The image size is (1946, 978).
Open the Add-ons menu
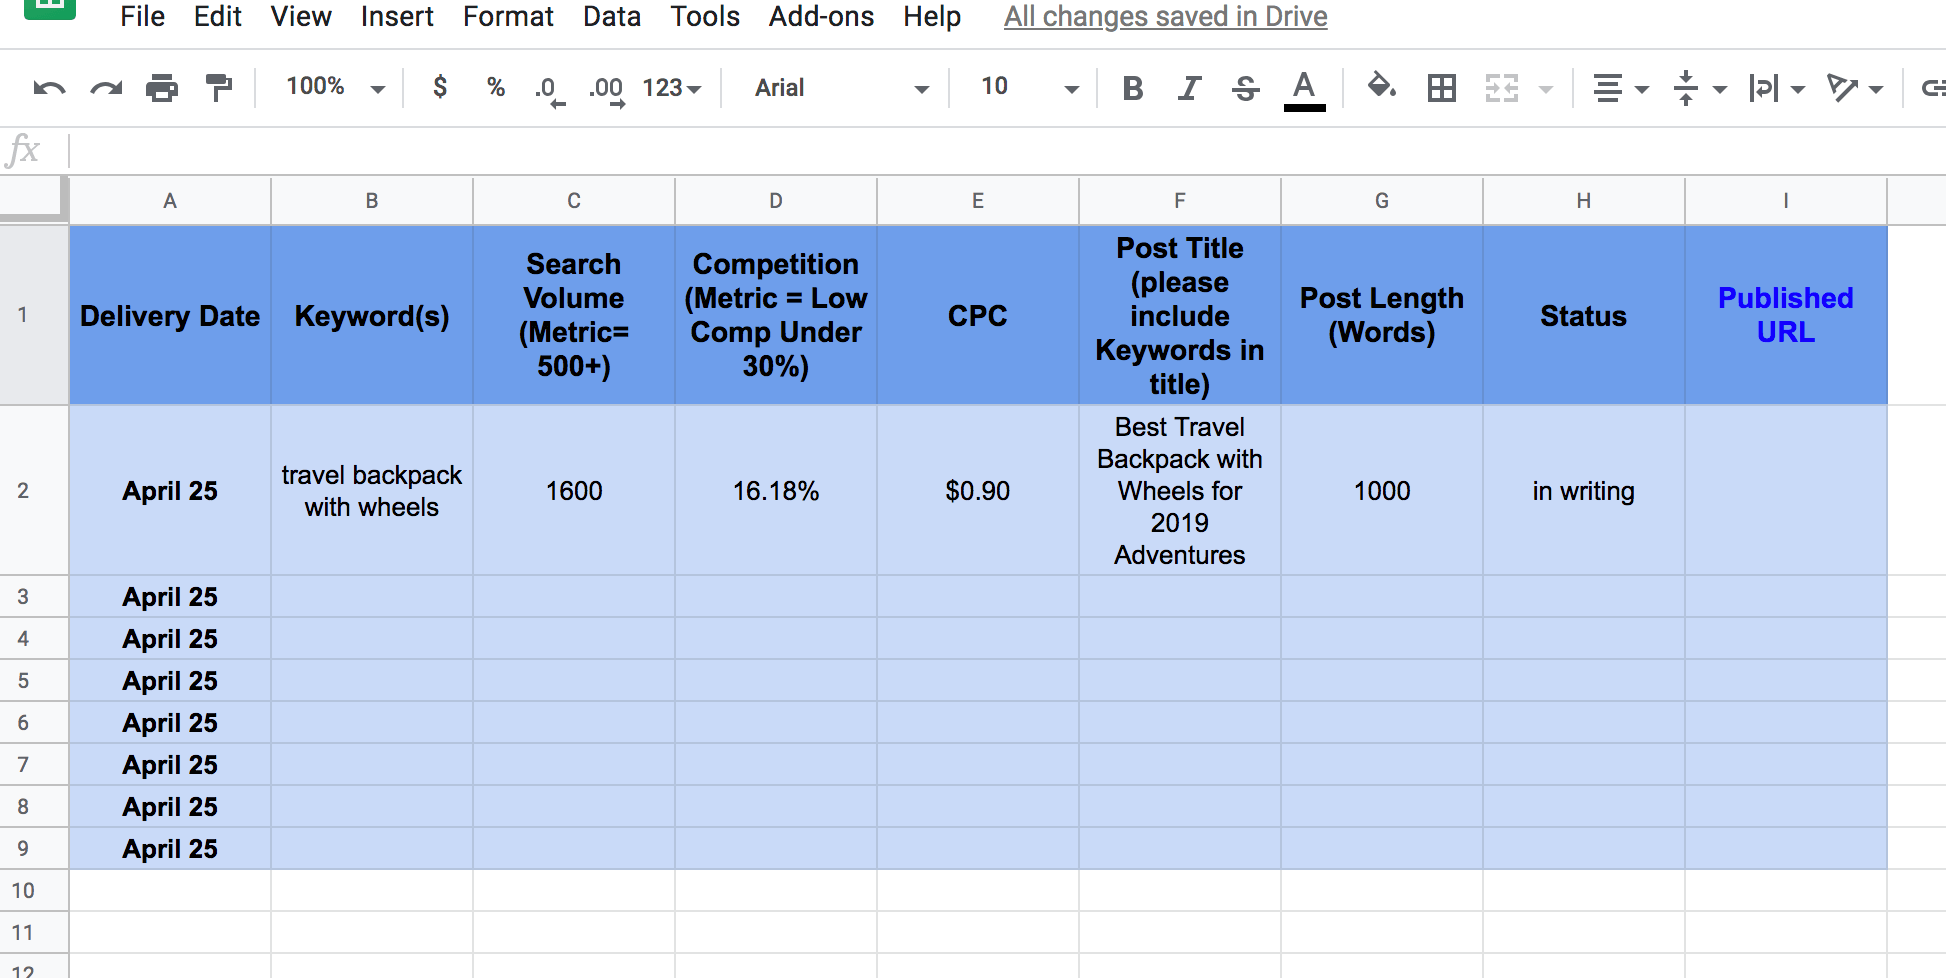pyautogui.click(x=821, y=17)
